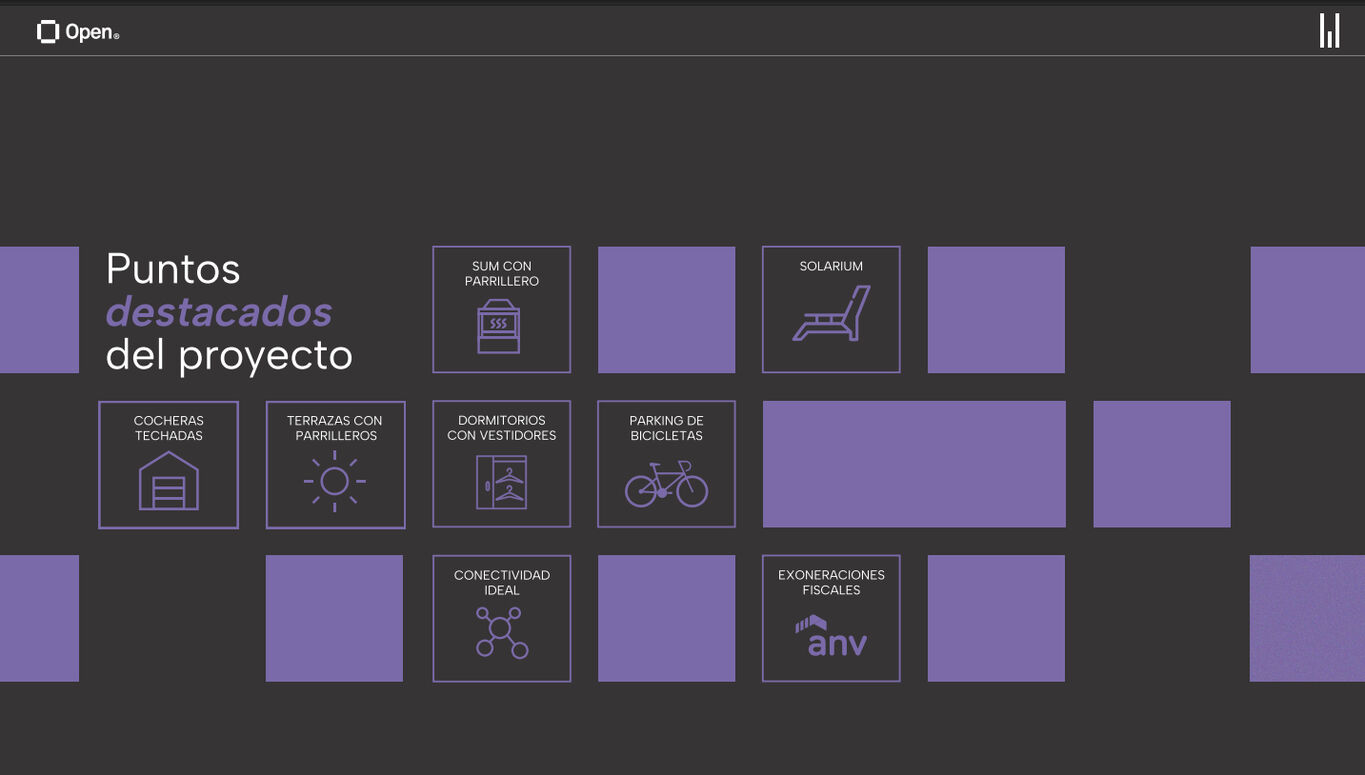This screenshot has width=1365, height=775.
Task: Click the 'COCHERAS TECHADAS' label
Action: click(168, 428)
